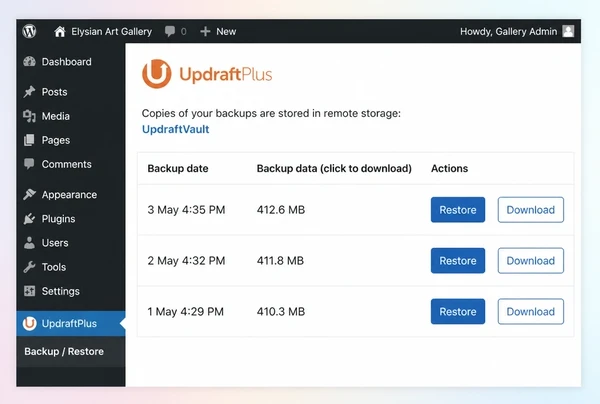Click the Media icon in sidebar
Viewport: 600px width, 404px height.
click(x=29, y=116)
